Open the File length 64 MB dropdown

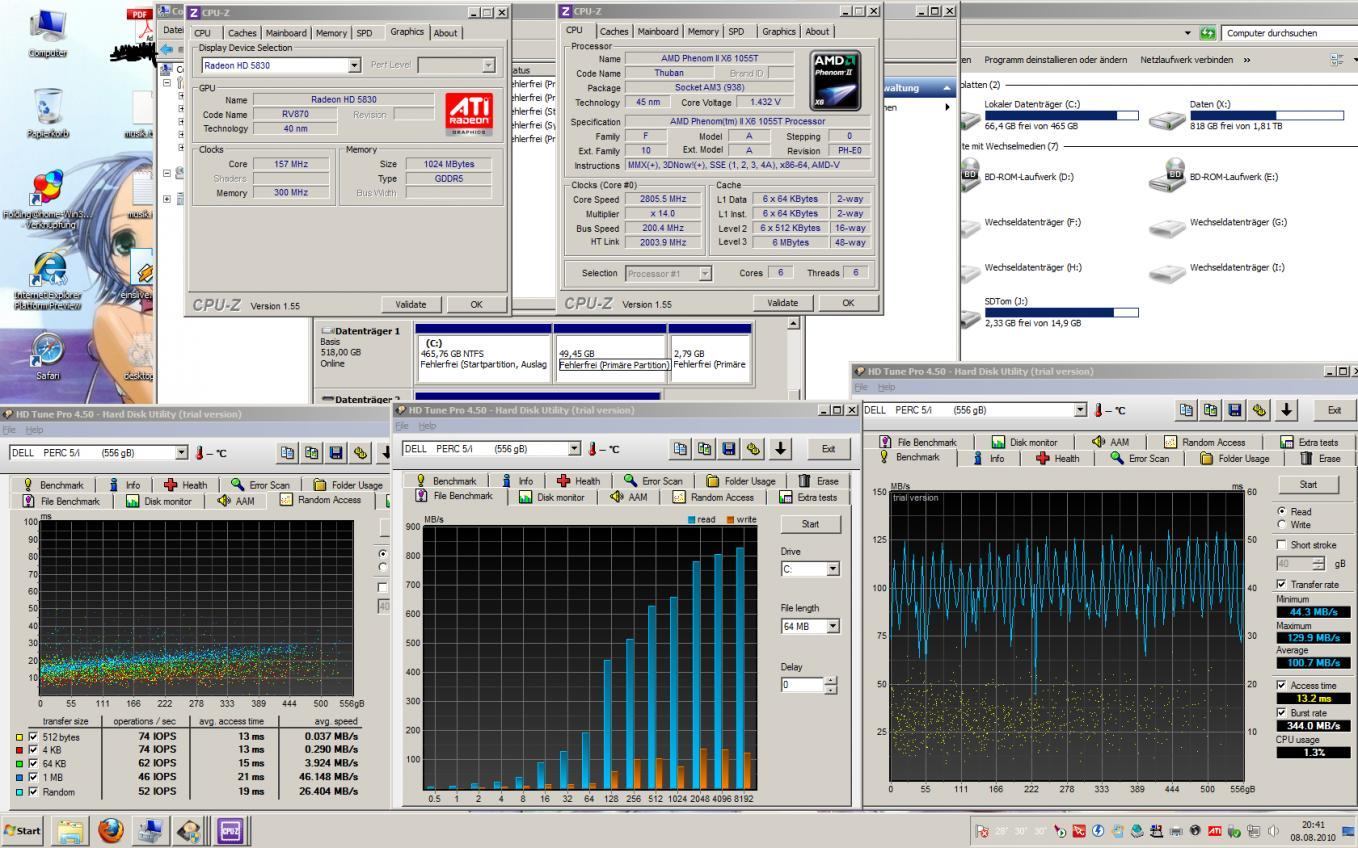[833, 626]
